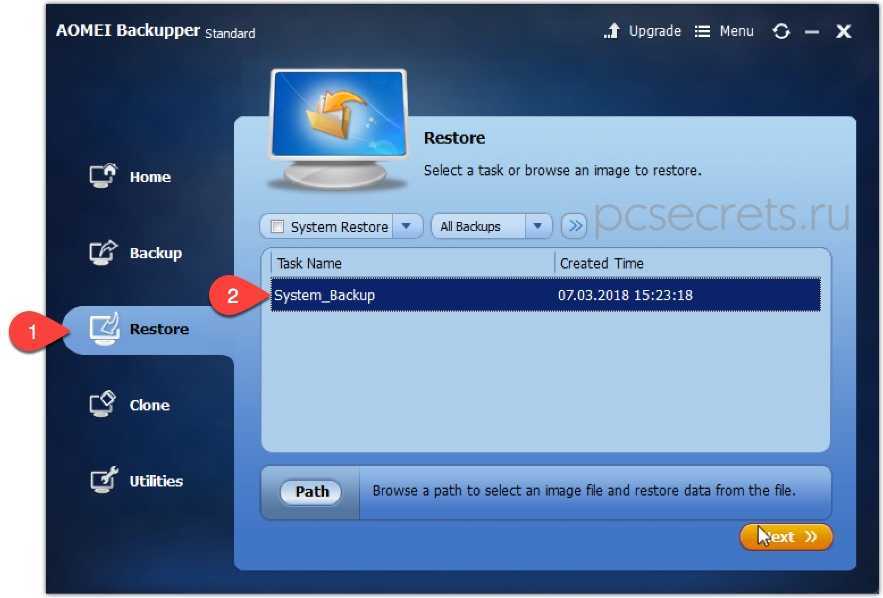Open the Menu list in title bar
The width and height of the screenshot is (883, 598).
pos(724,32)
